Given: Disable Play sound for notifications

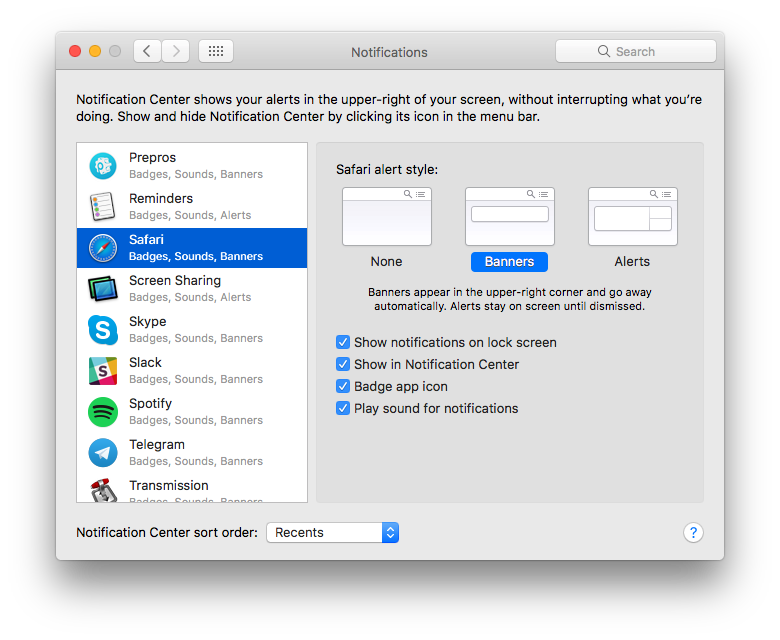Looking at the screenshot, I should pyautogui.click(x=343, y=408).
